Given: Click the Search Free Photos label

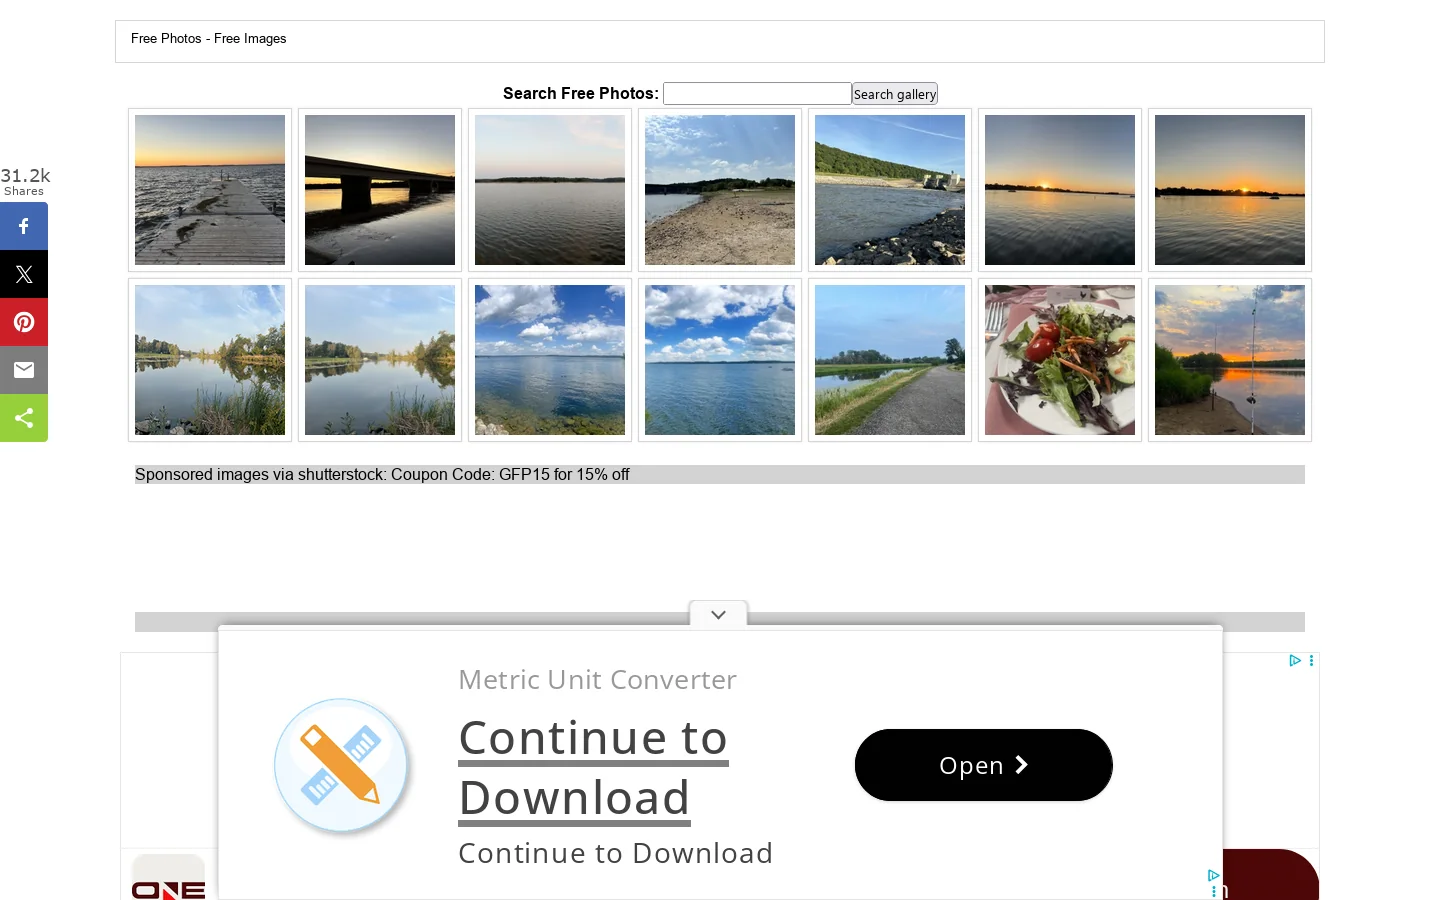Looking at the screenshot, I should pos(581,93).
